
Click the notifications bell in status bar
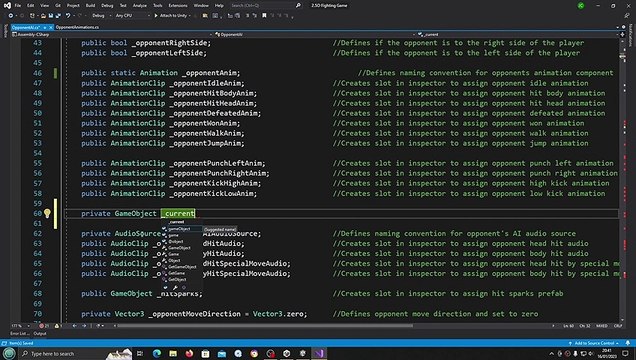click(627, 343)
